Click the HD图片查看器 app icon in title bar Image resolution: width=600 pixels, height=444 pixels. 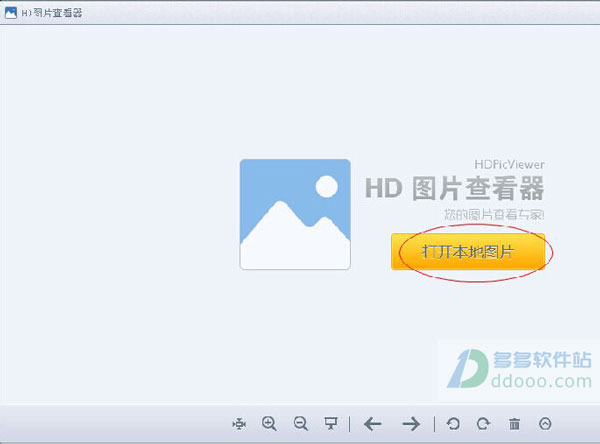(x=11, y=13)
